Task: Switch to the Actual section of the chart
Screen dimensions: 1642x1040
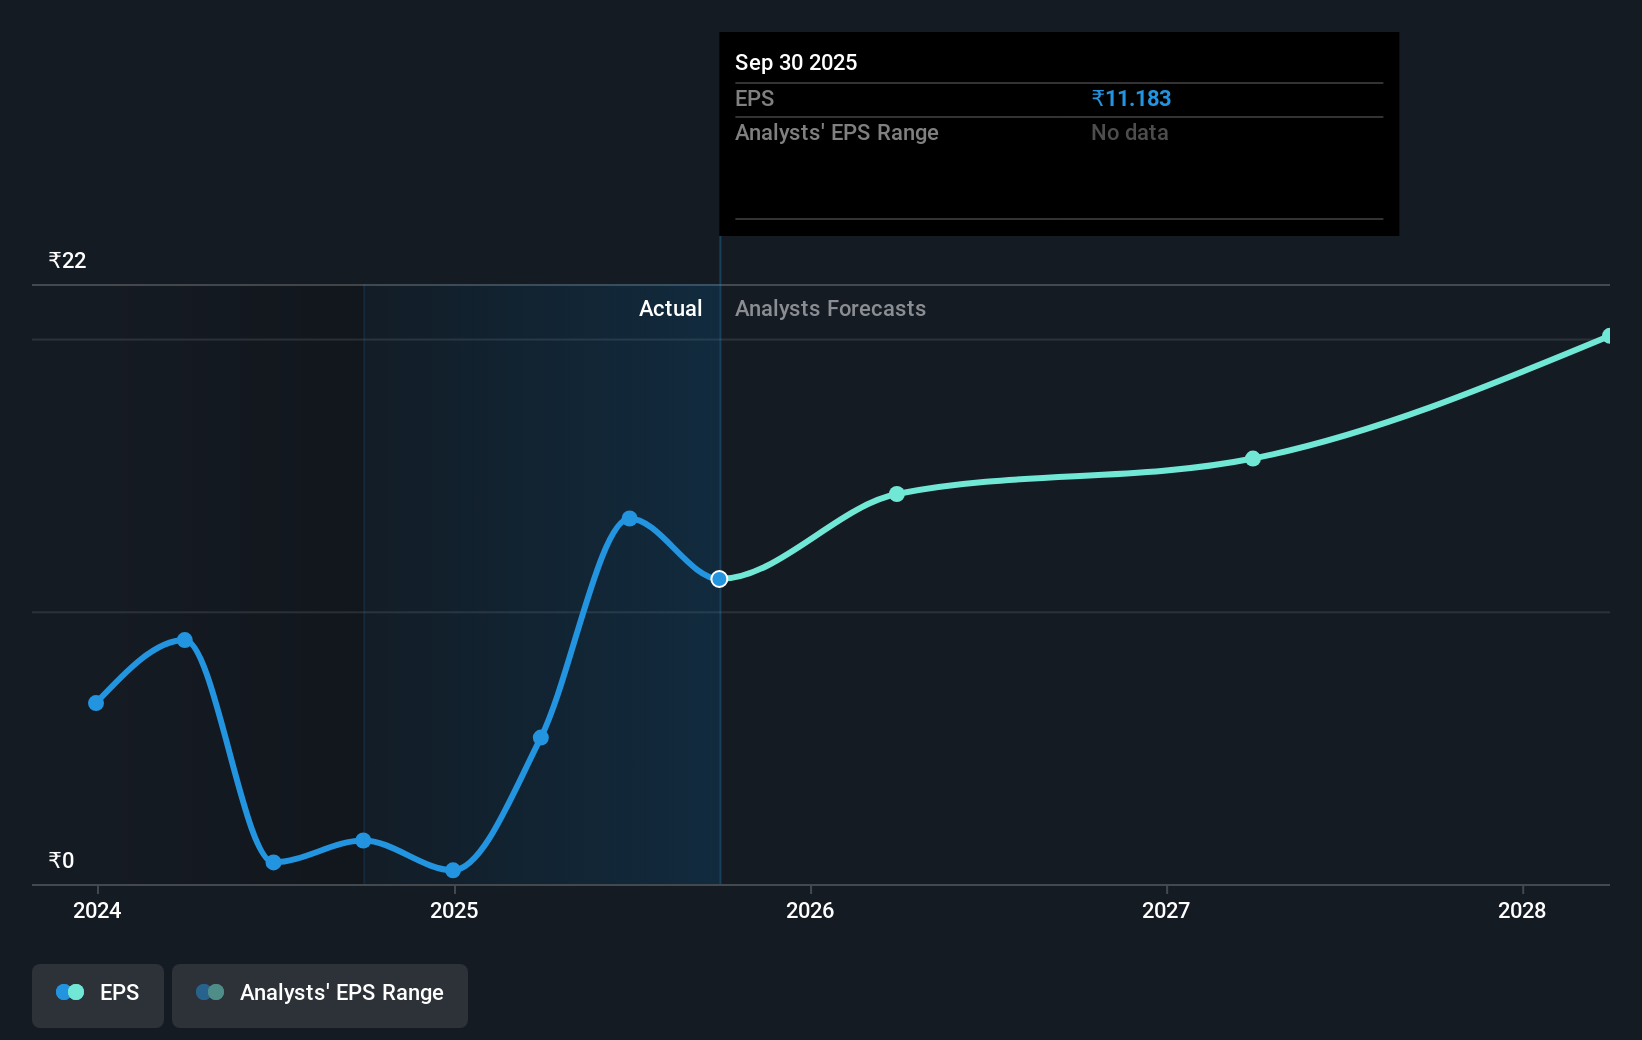Action: (x=670, y=308)
